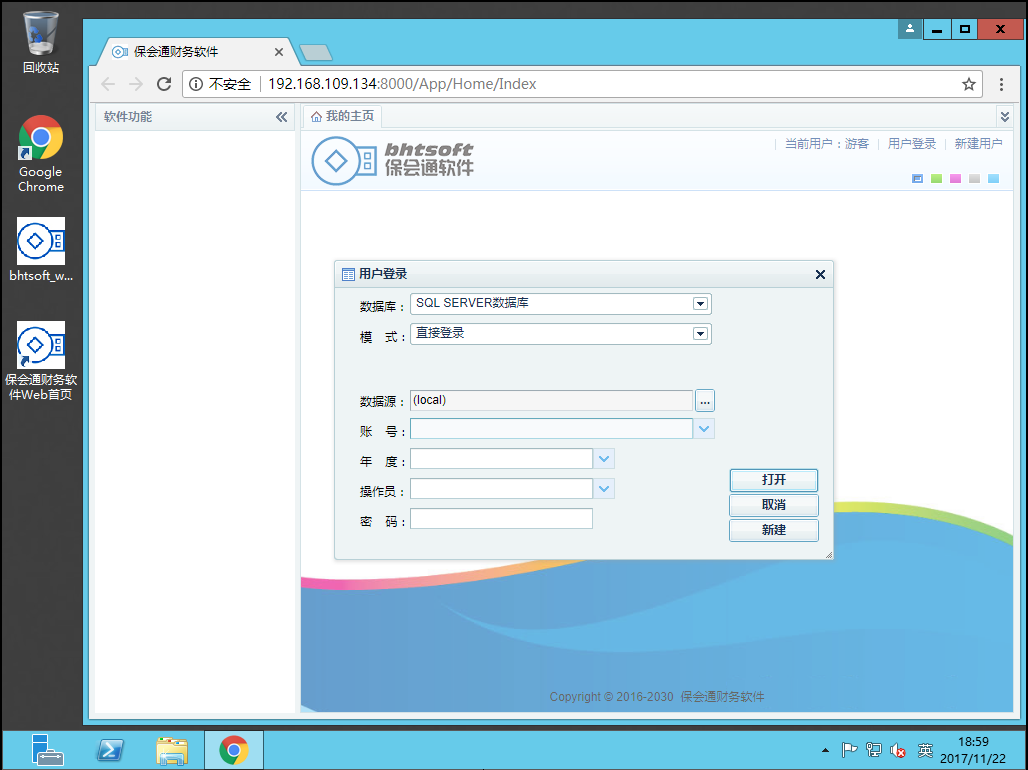Collapse the 软件功能 side panel
Image resolution: width=1028 pixels, height=770 pixels.
pos(281,117)
